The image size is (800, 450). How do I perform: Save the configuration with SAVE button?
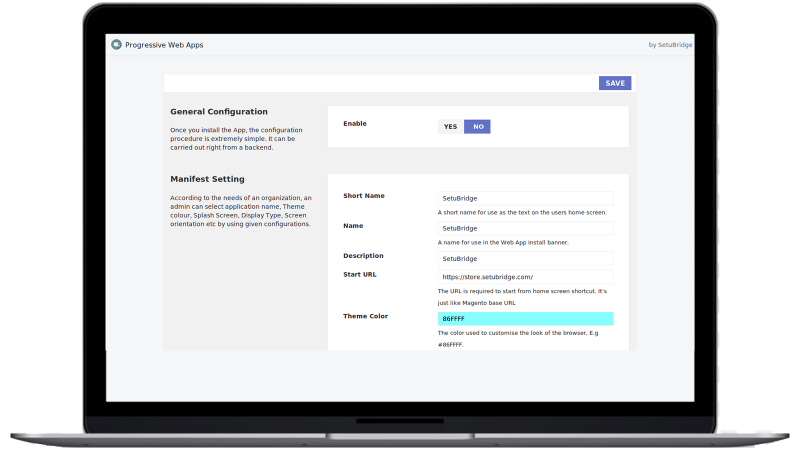pos(615,83)
